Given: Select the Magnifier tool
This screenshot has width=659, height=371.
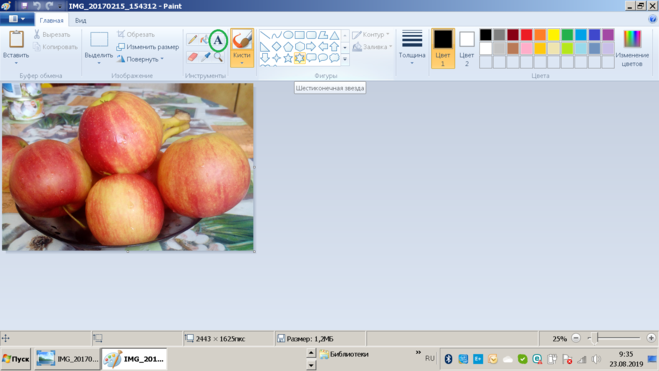Looking at the screenshot, I should click(218, 57).
